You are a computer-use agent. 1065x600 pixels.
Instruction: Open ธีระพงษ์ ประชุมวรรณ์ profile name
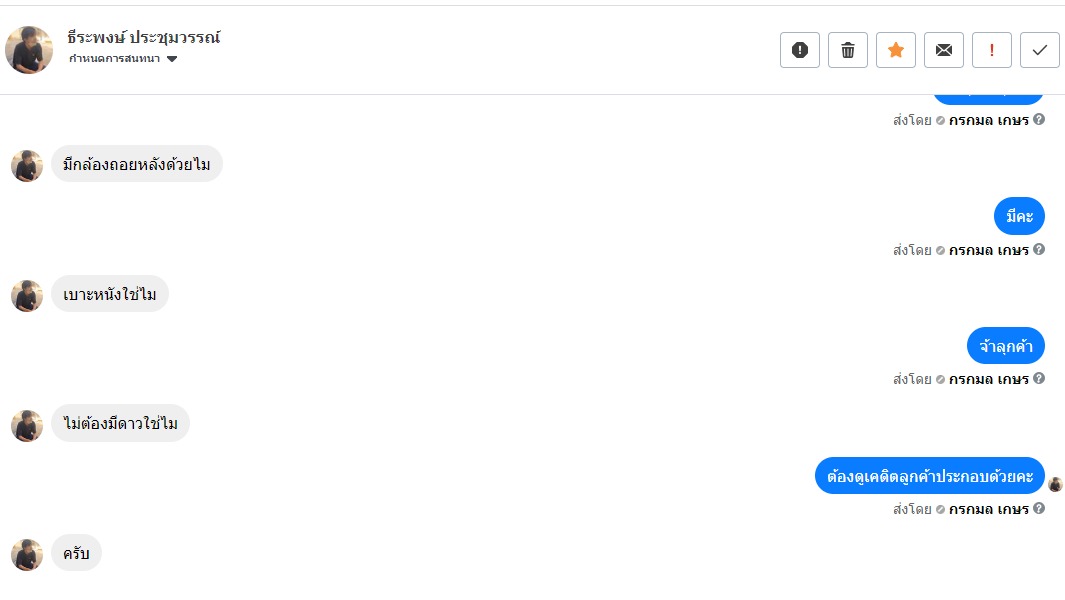pos(144,38)
